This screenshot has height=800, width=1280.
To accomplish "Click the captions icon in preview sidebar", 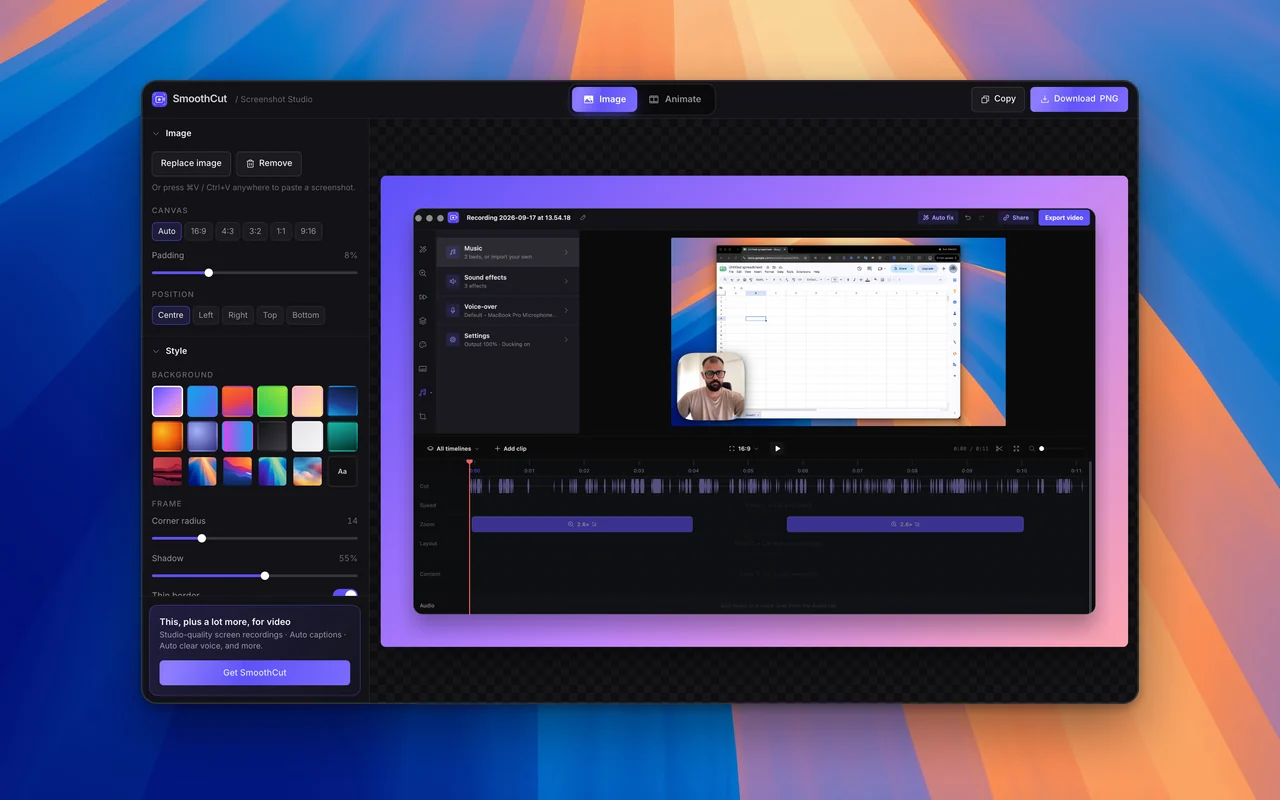I will click(423, 369).
